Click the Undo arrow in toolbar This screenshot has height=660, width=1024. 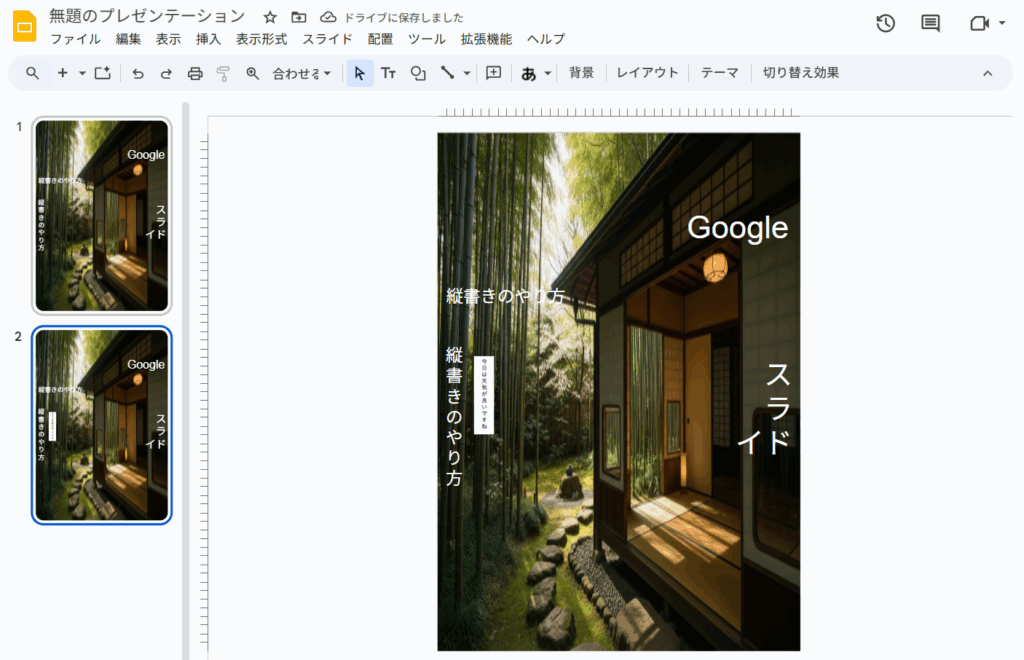pyautogui.click(x=138, y=73)
